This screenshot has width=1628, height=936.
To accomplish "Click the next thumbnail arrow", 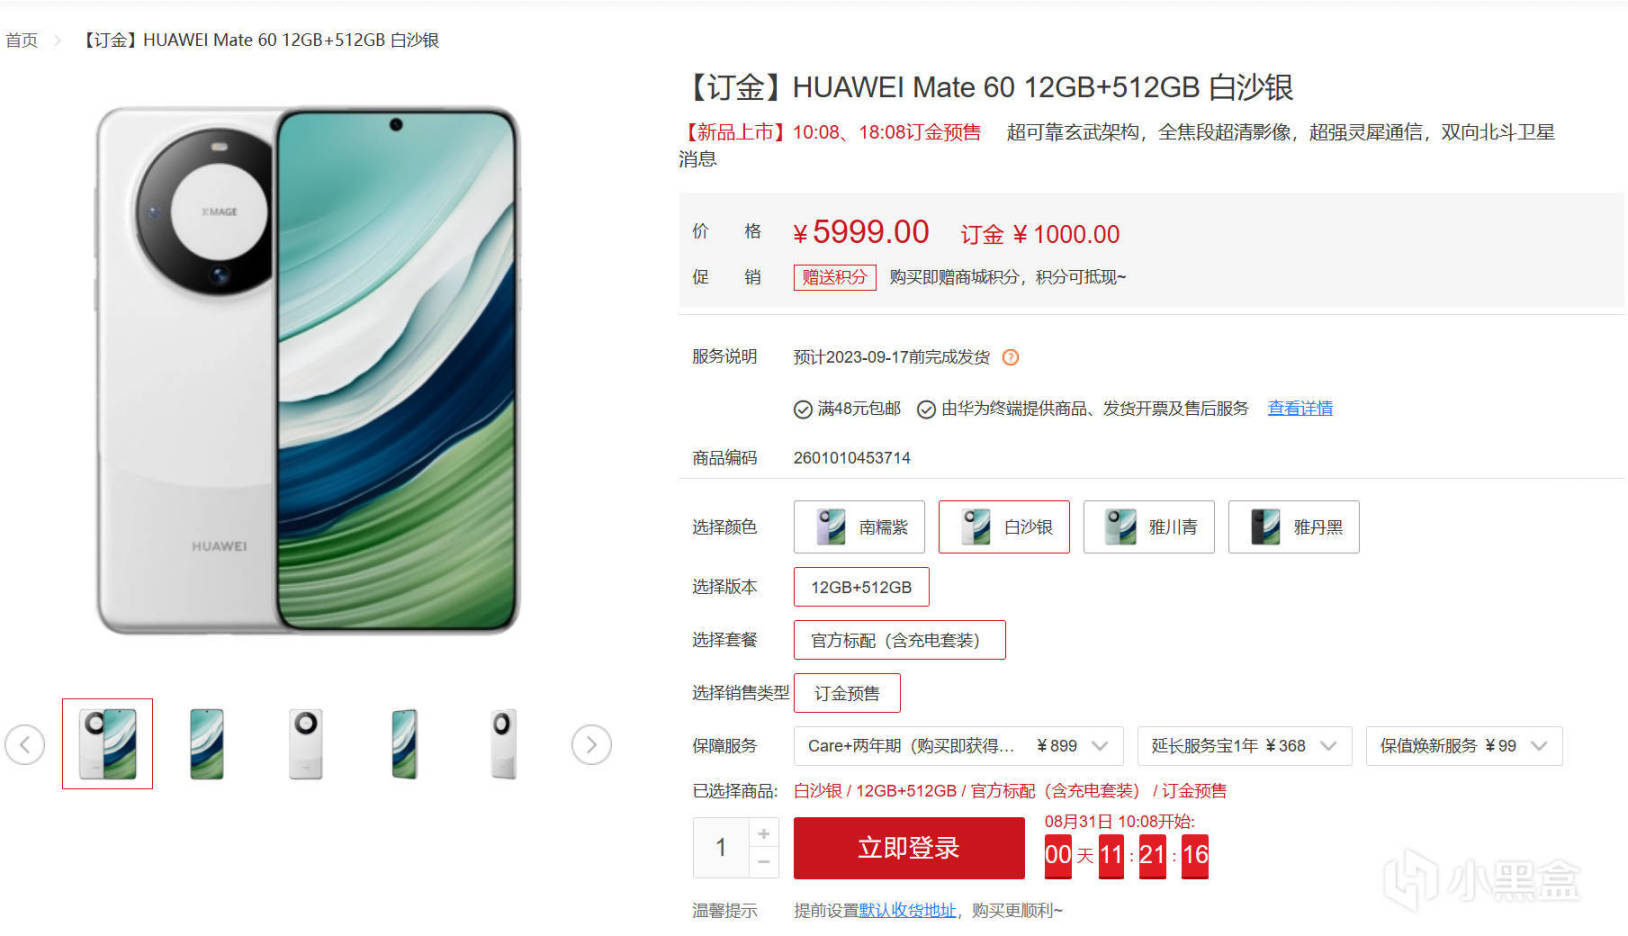I will point(591,745).
